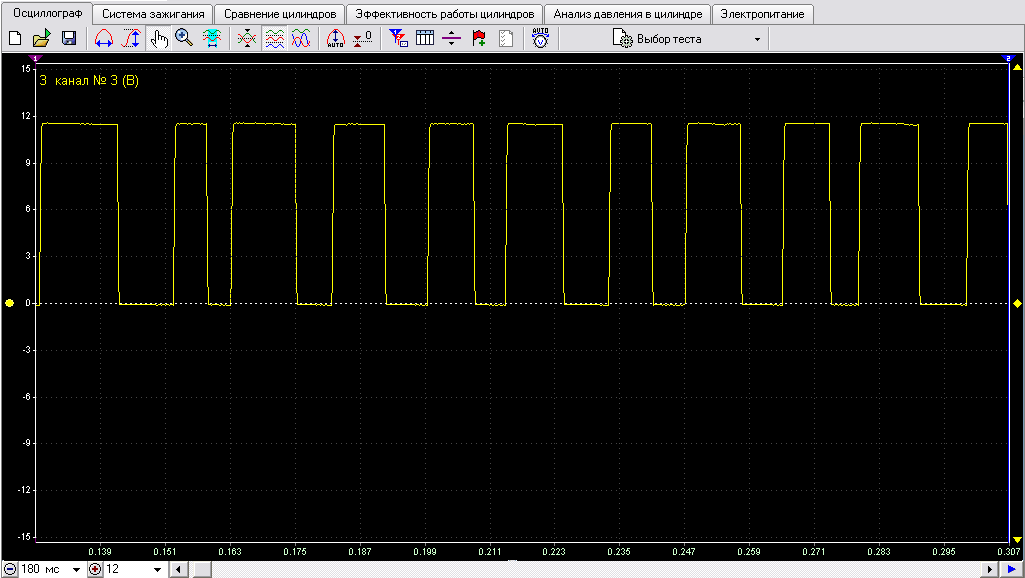The image size is (1025, 578).
Task: Select the Анализ давления в цилиндре tab
Action: pos(628,14)
